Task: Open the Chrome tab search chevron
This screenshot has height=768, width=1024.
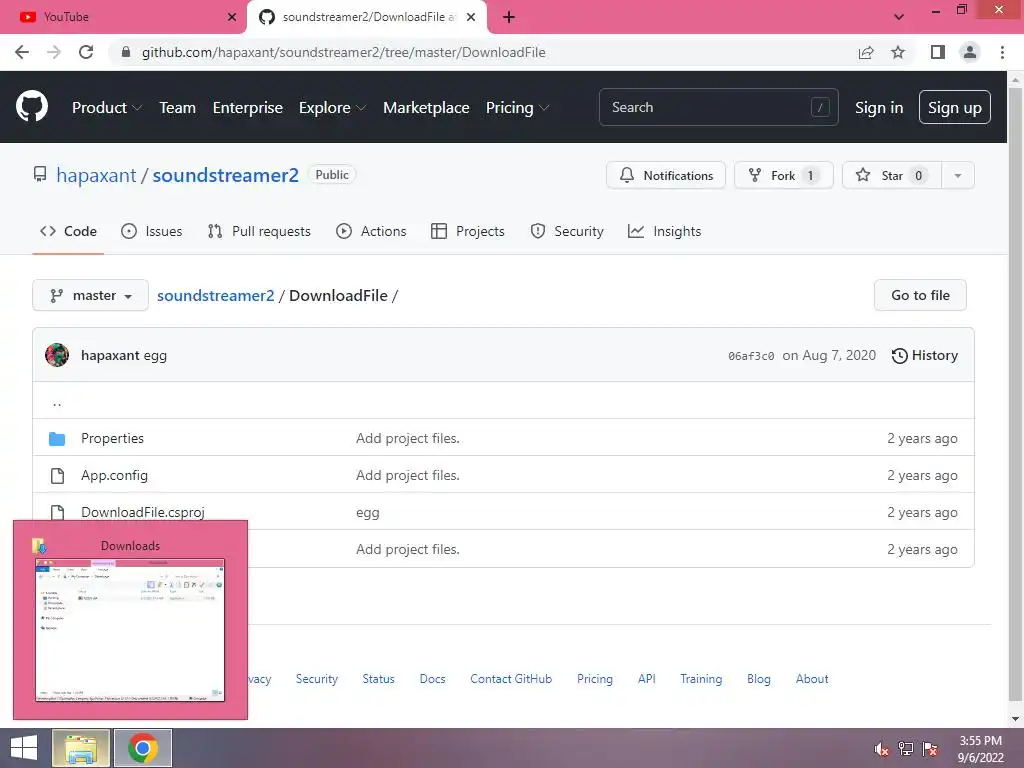Action: (x=899, y=17)
